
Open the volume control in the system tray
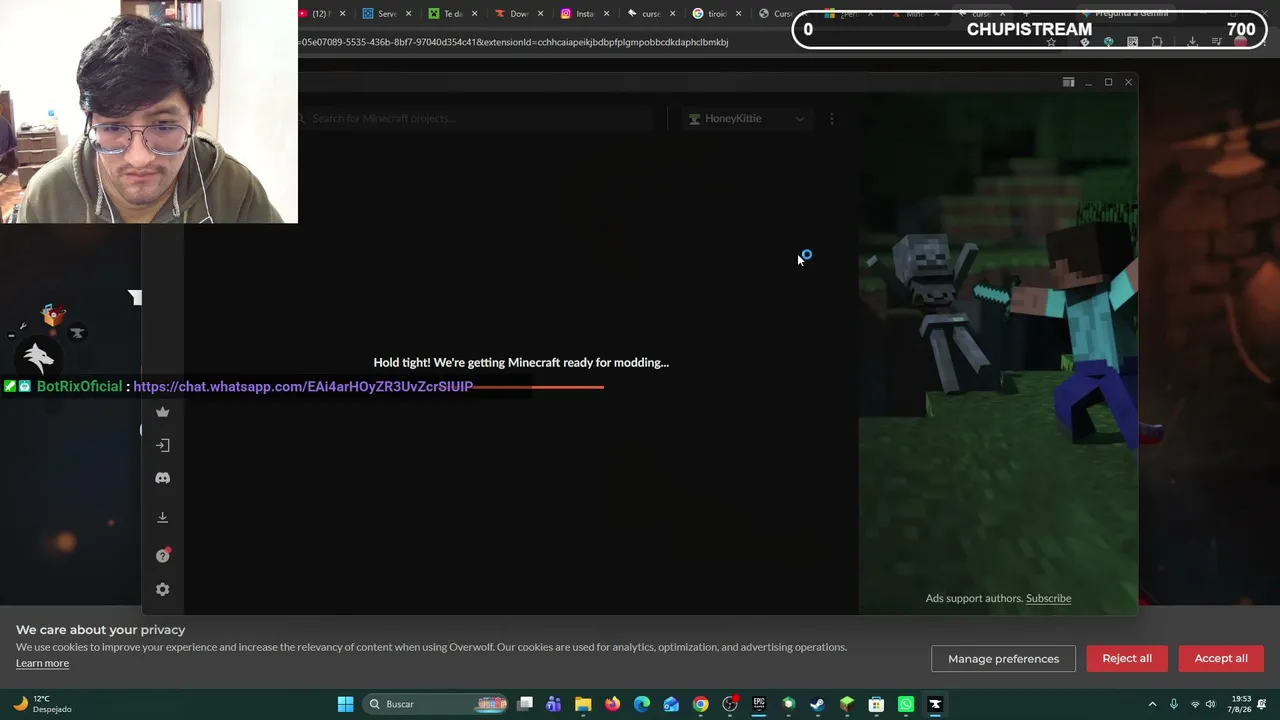[1210, 704]
